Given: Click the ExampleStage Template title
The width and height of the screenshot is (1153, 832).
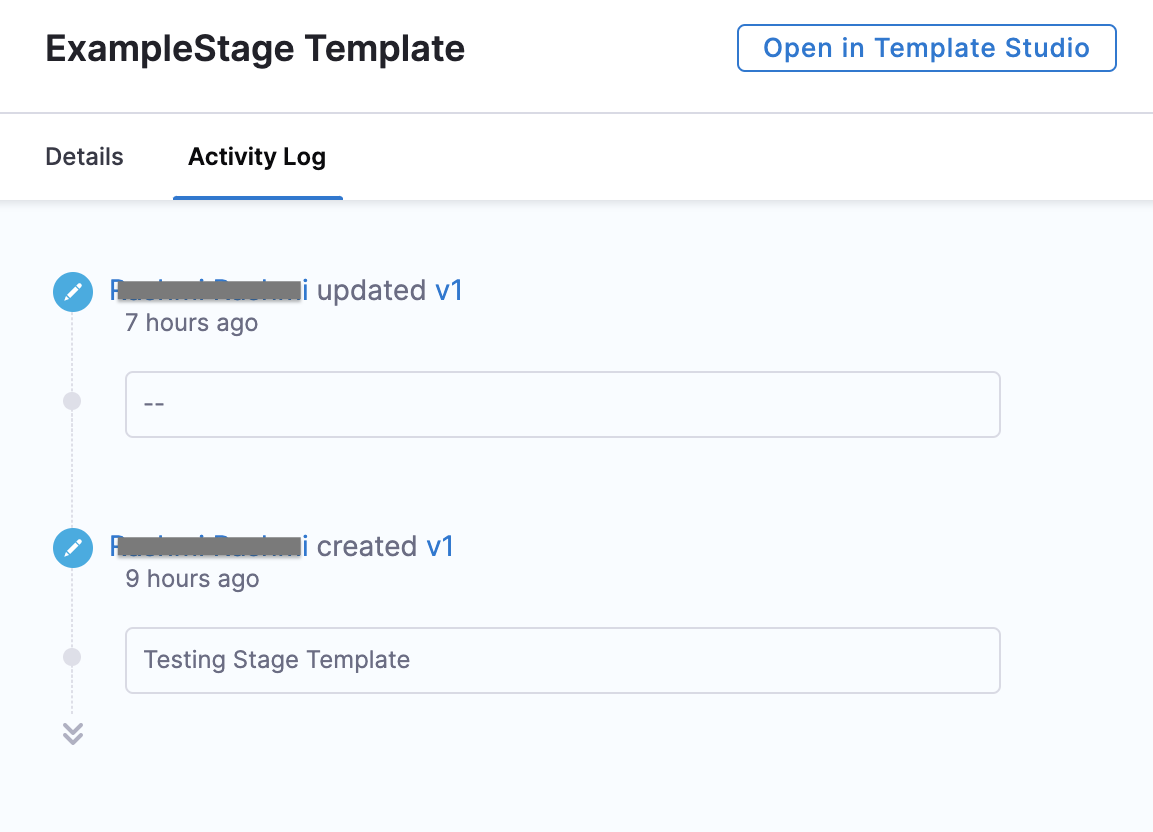Looking at the screenshot, I should [x=255, y=49].
